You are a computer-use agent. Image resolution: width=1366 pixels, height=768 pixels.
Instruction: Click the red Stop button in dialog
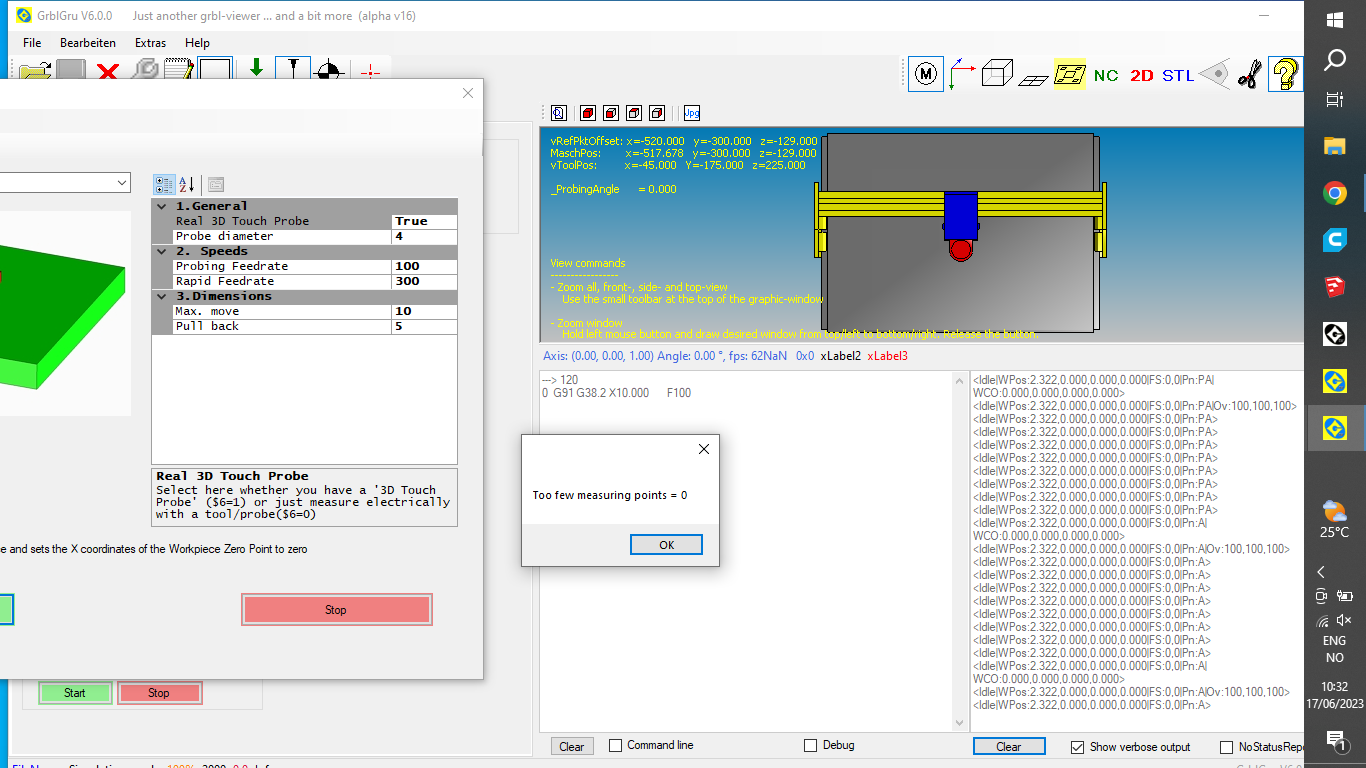coord(336,610)
